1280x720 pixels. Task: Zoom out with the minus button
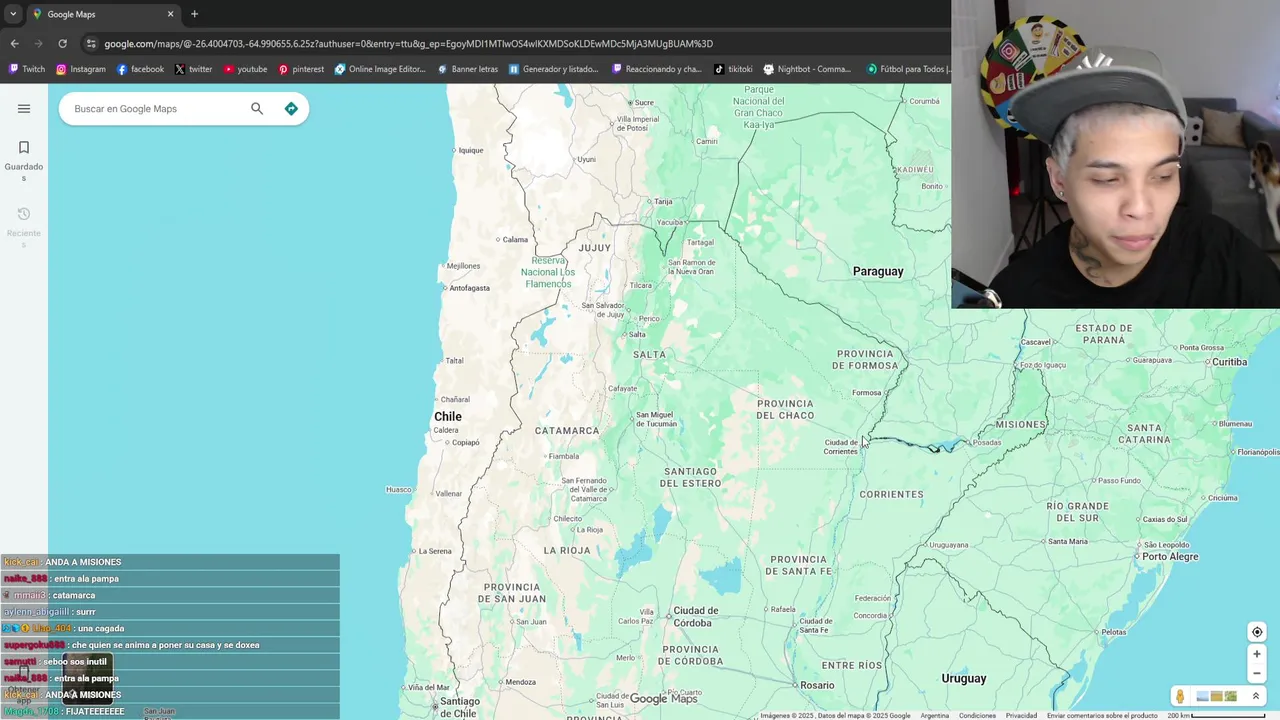(1257, 673)
